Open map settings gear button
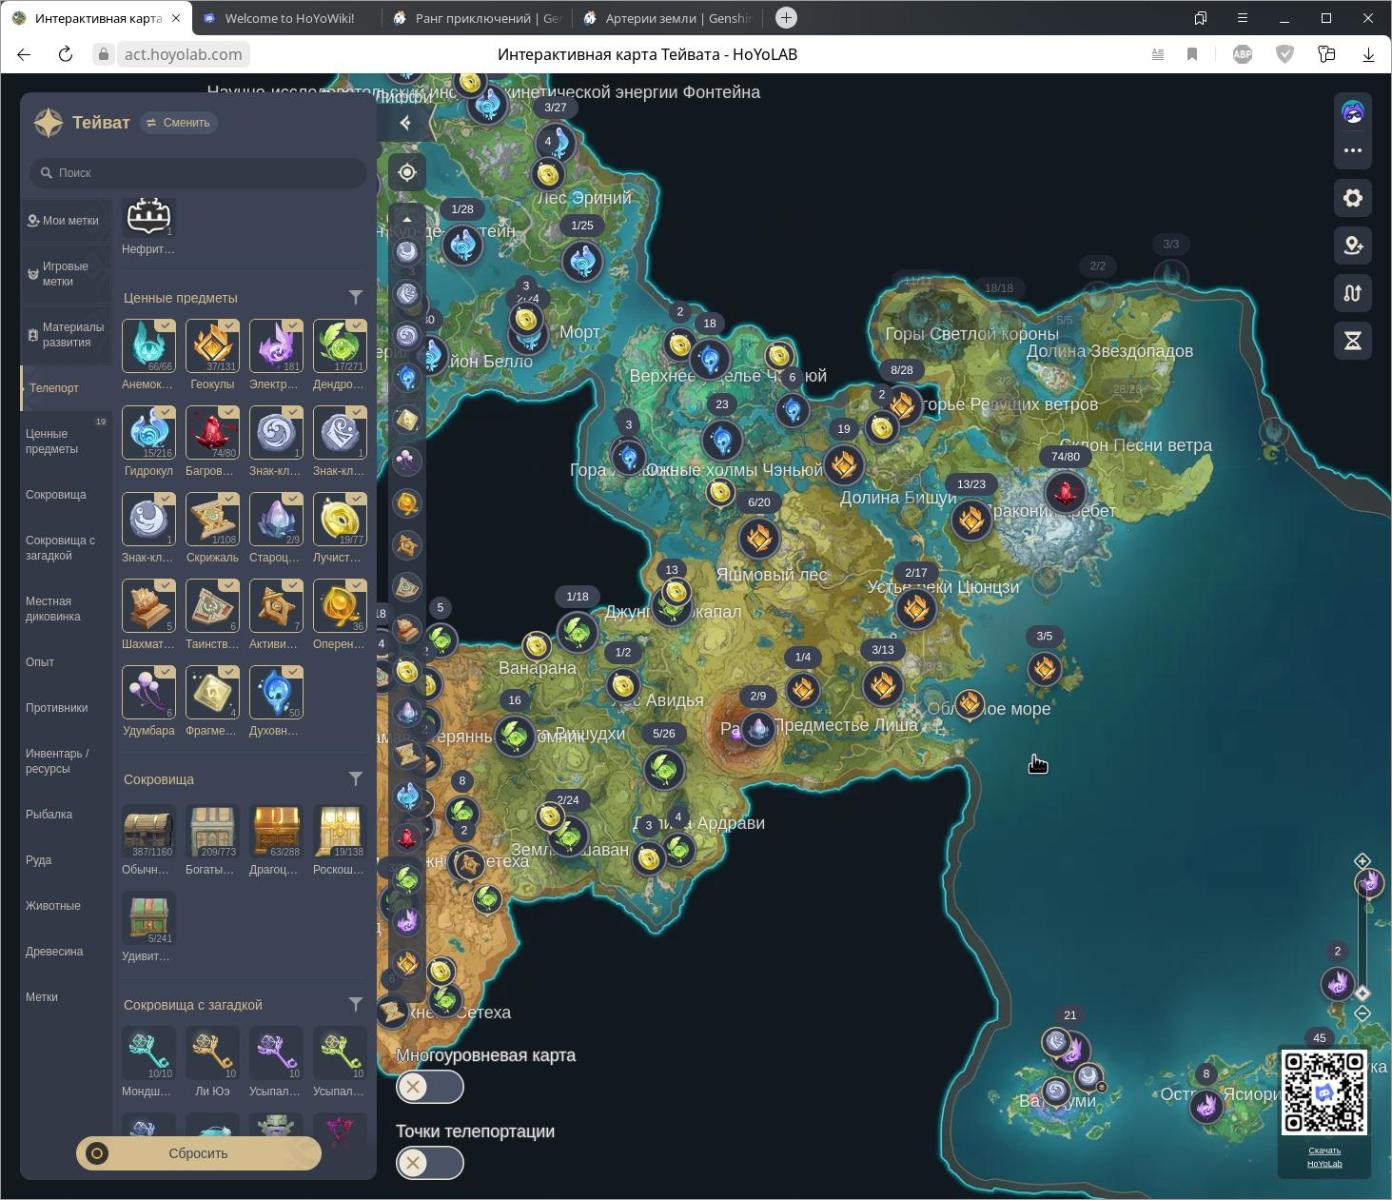The image size is (1392, 1200). point(1352,198)
